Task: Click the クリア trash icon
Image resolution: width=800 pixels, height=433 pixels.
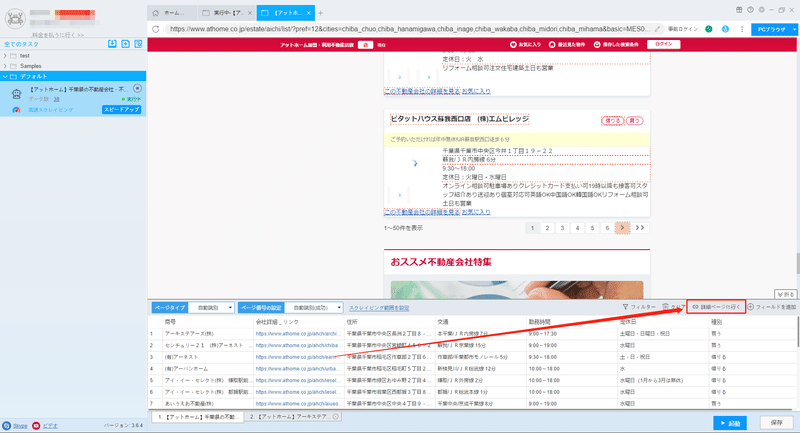Action: click(x=665, y=307)
